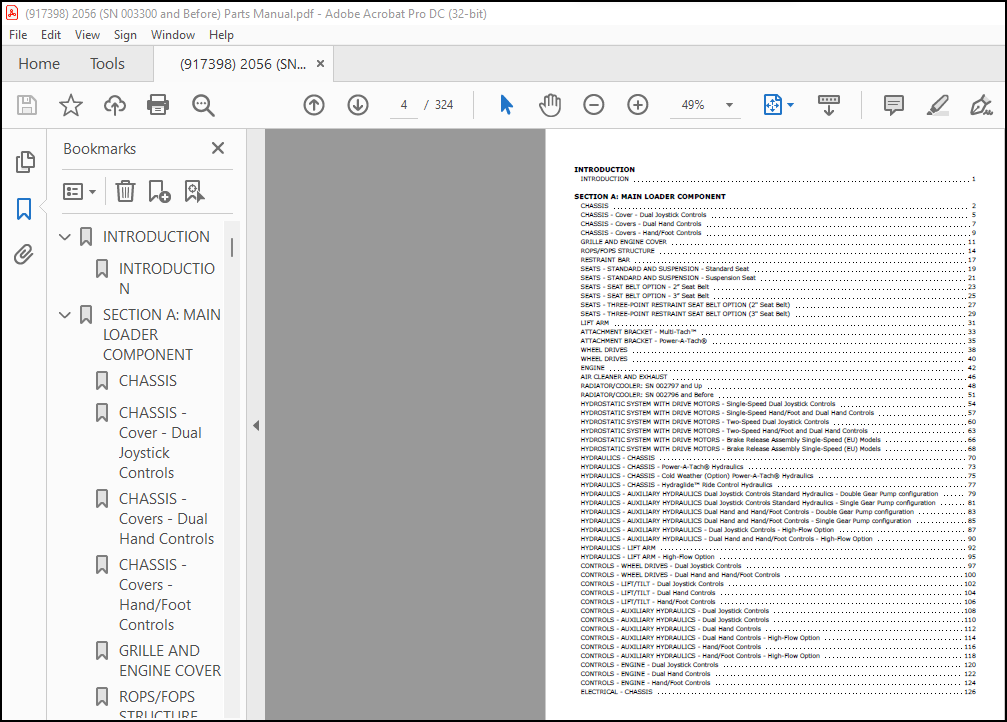The image size is (1007, 722).
Task: Click the upload to cloud icon
Action: [x=115, y=105]
